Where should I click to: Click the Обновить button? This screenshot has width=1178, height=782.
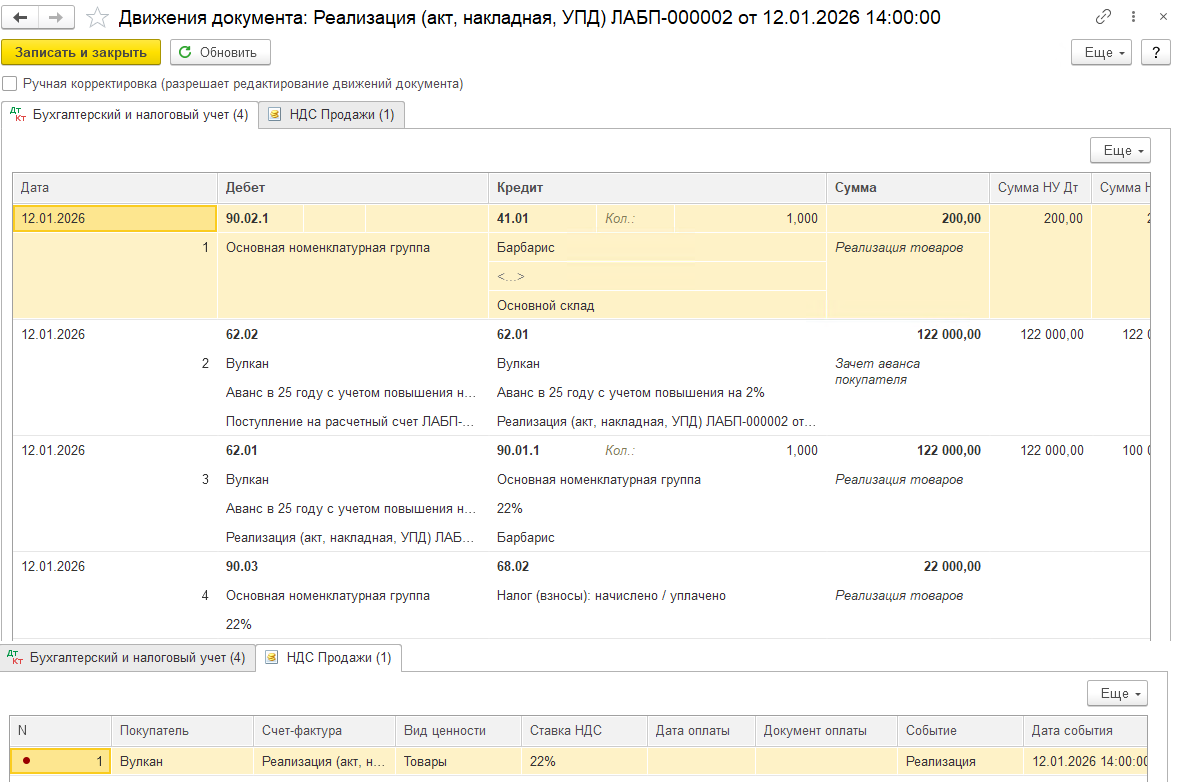click(220, 53)
